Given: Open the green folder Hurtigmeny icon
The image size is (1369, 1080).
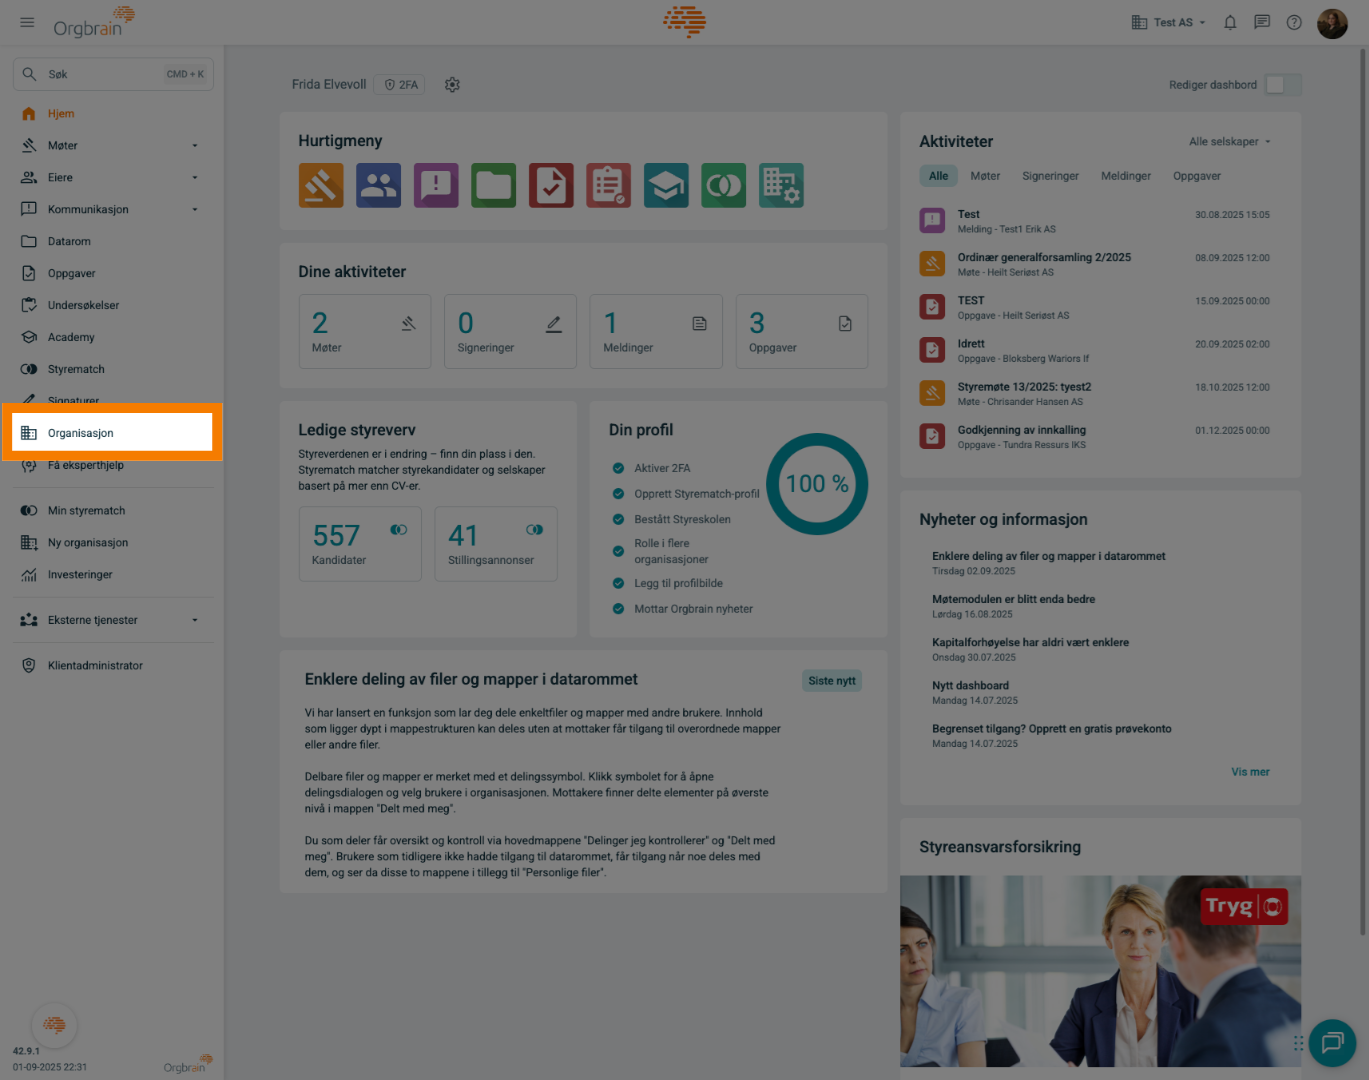Looking at the screenshot, I should [x=494, y=186].
